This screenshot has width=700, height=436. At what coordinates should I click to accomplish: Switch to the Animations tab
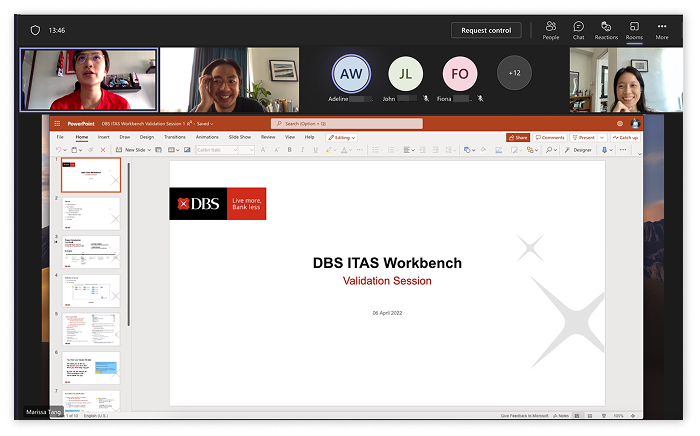(x=207, y=137)
